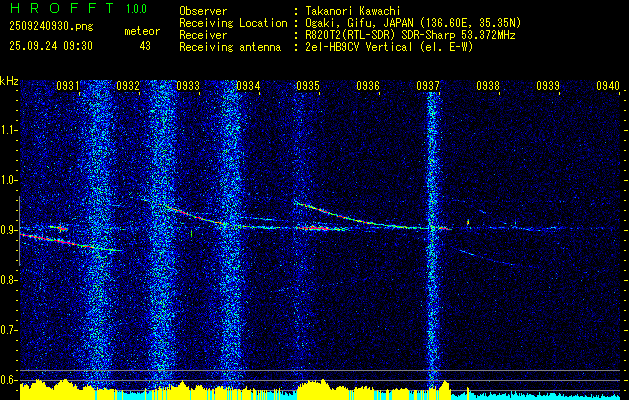Click the 0.6 kHz axis label

coord(9,379)
